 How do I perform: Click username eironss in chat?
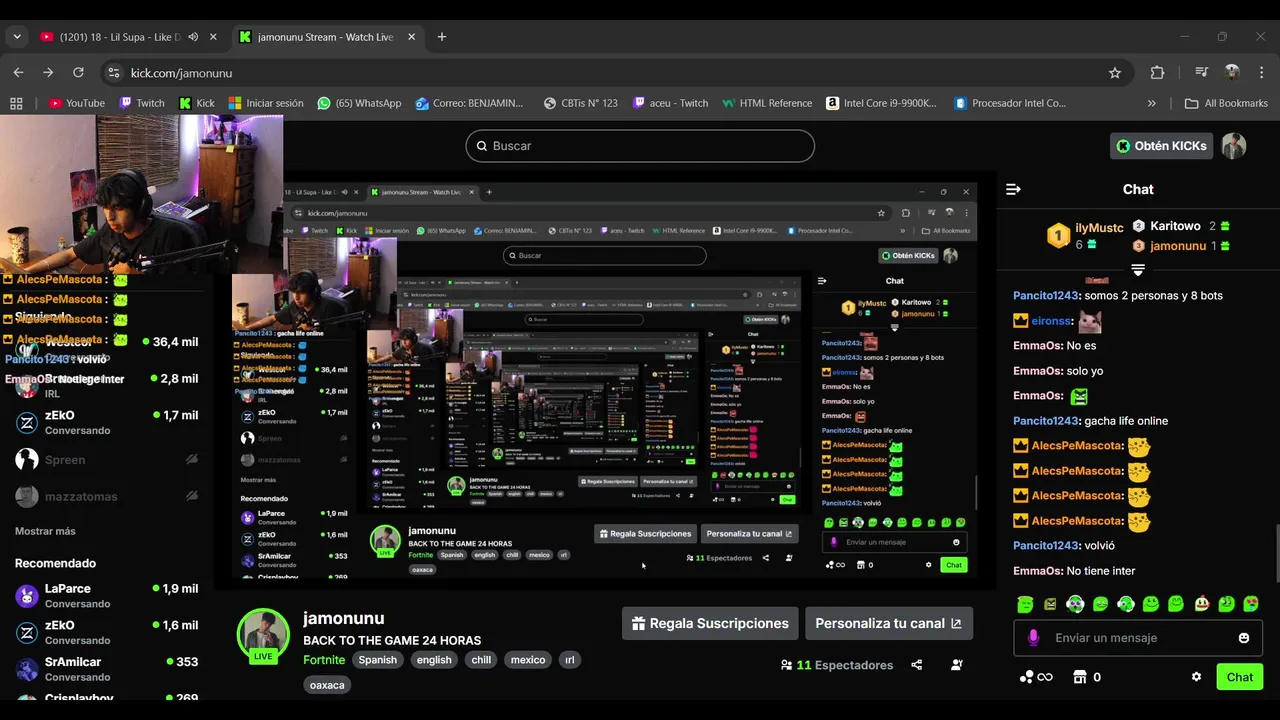pos(1051,321)
